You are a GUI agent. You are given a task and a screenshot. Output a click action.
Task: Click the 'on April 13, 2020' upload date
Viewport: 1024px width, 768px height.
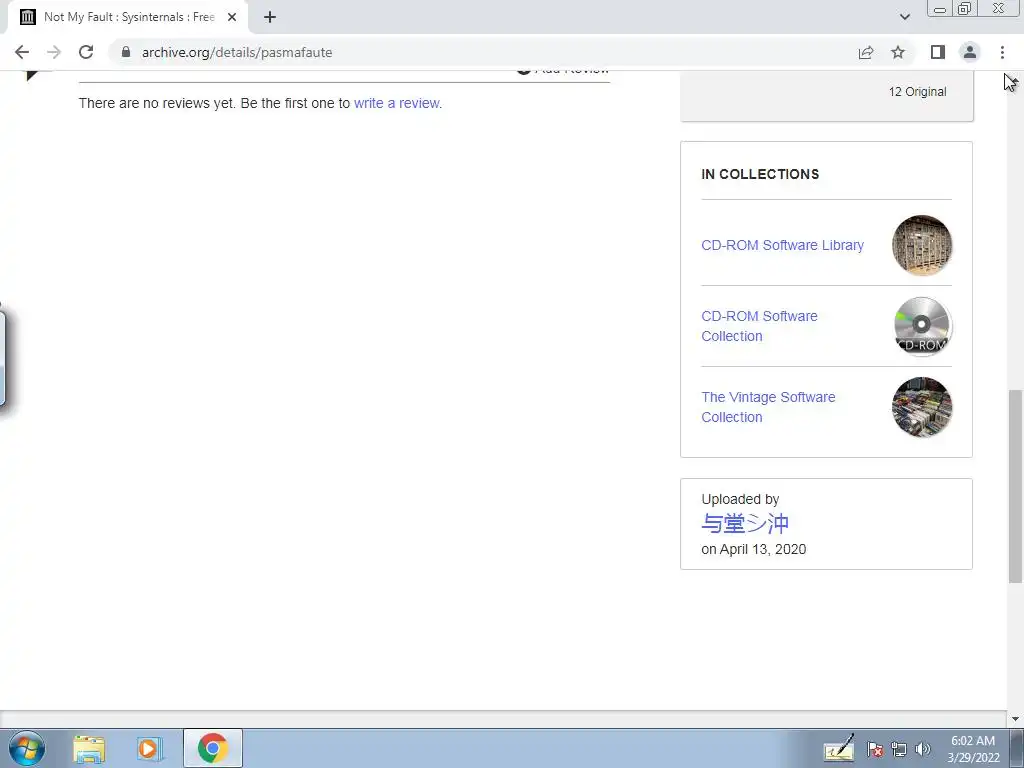tap(754, 549)
